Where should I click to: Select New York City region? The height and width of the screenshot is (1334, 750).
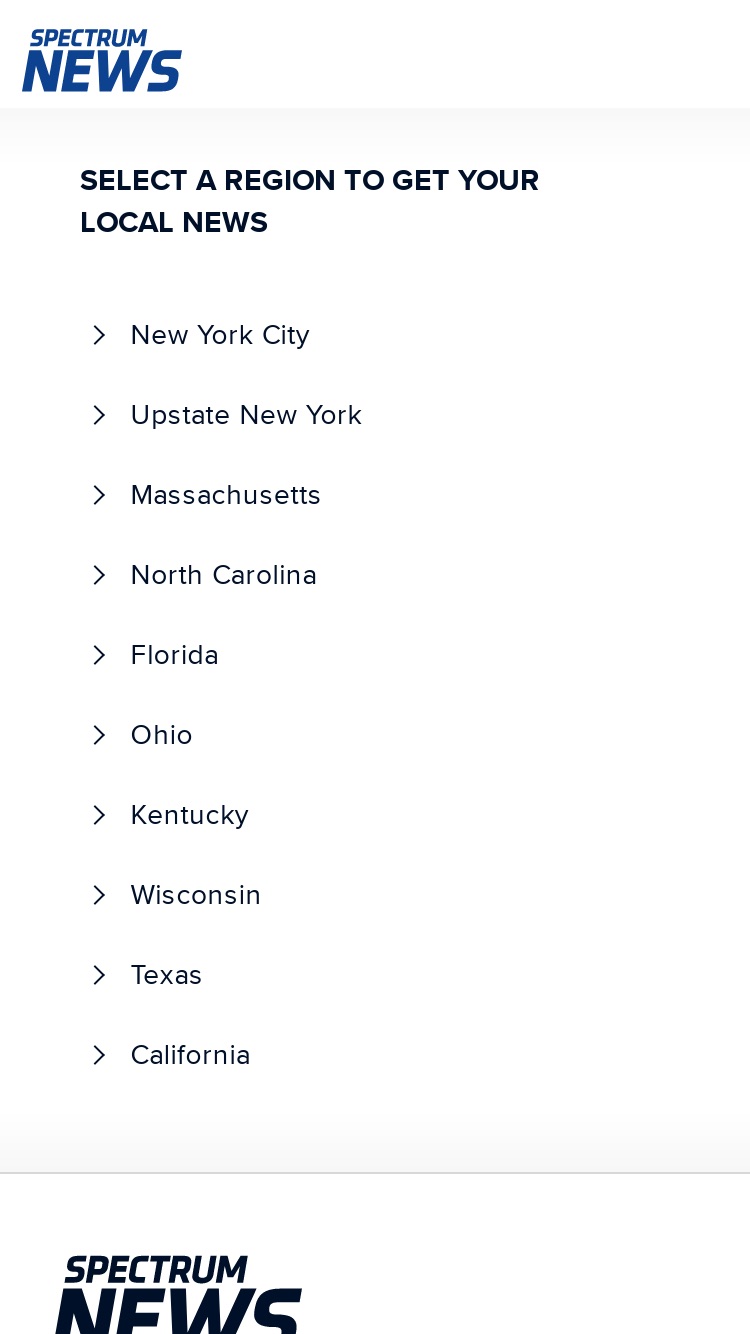[x=220, y=335]
